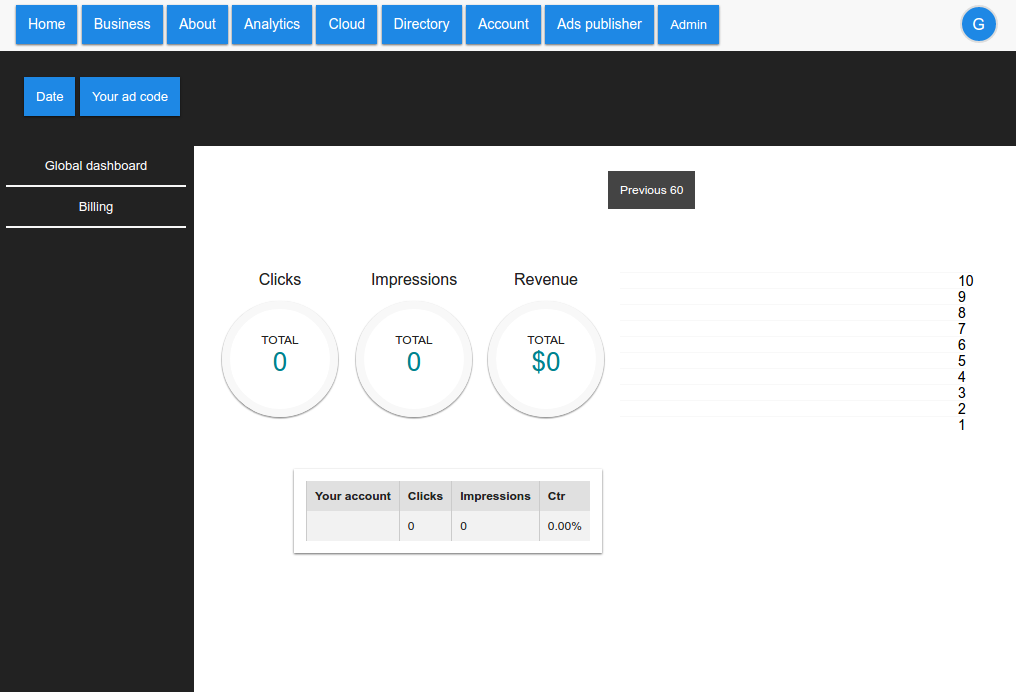Click the Your account column header
Screen dimensions: 1016x692
point(353,496)
